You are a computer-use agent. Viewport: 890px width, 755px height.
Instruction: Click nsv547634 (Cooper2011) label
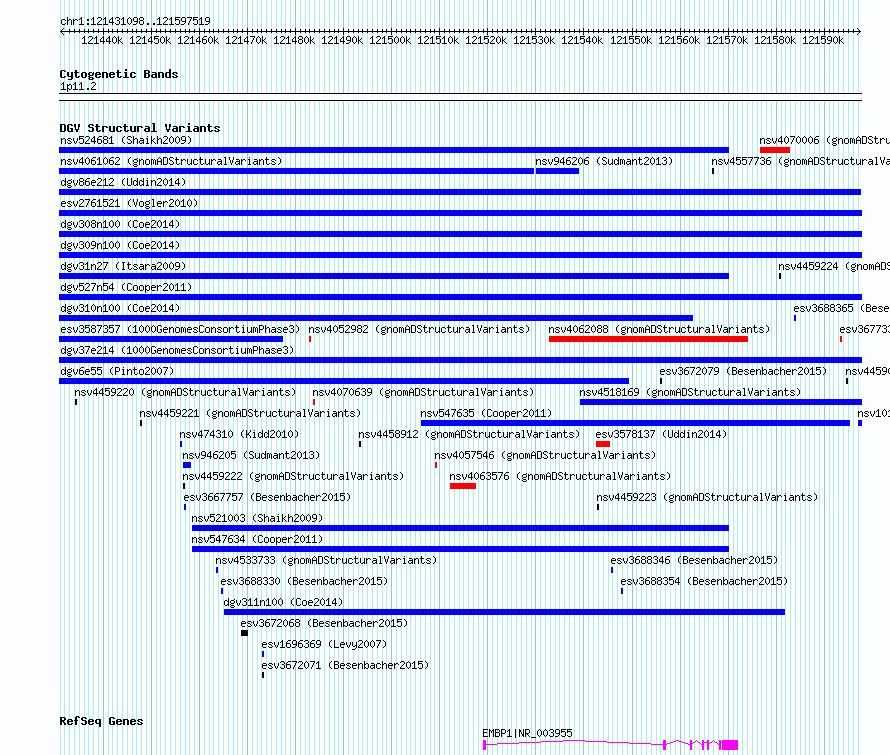coord(257,539)
